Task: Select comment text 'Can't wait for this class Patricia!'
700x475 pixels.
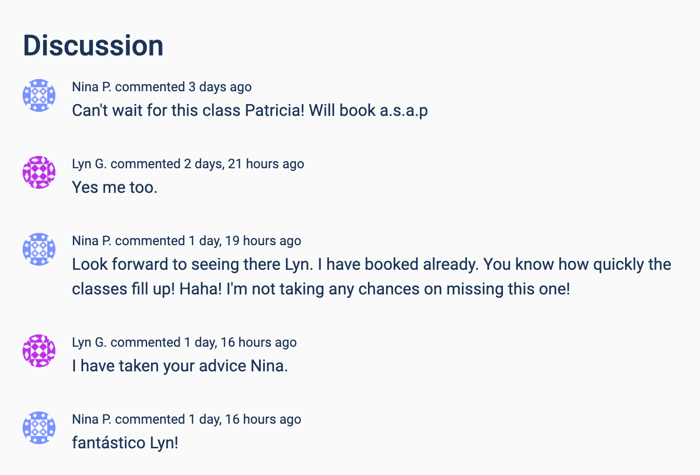Action: pyautogui.click(x=188, y=110)
